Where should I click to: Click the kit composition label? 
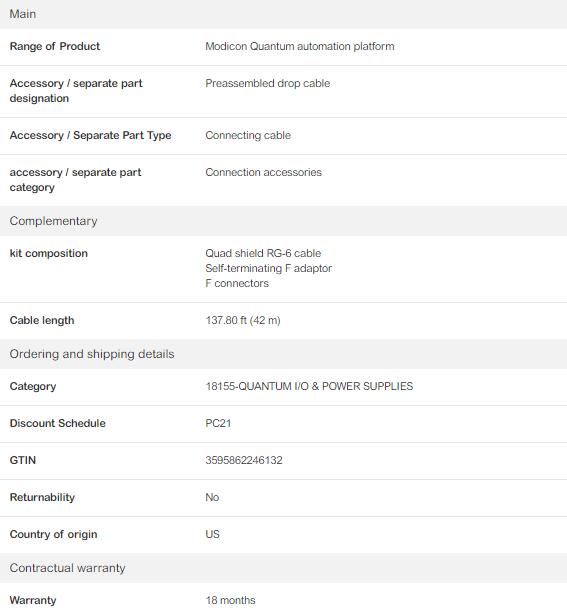click(48, 253)
